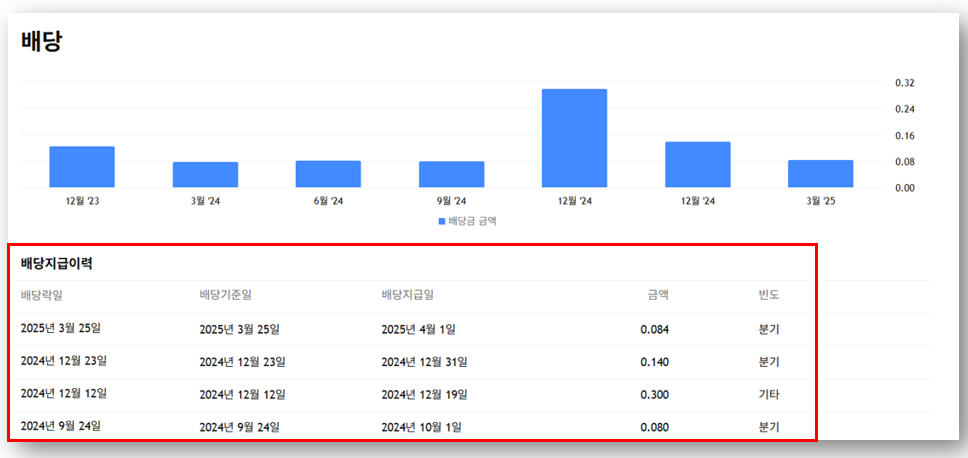
Task: Click 분기 in the 0.084 row
Action: click(769, 330)
